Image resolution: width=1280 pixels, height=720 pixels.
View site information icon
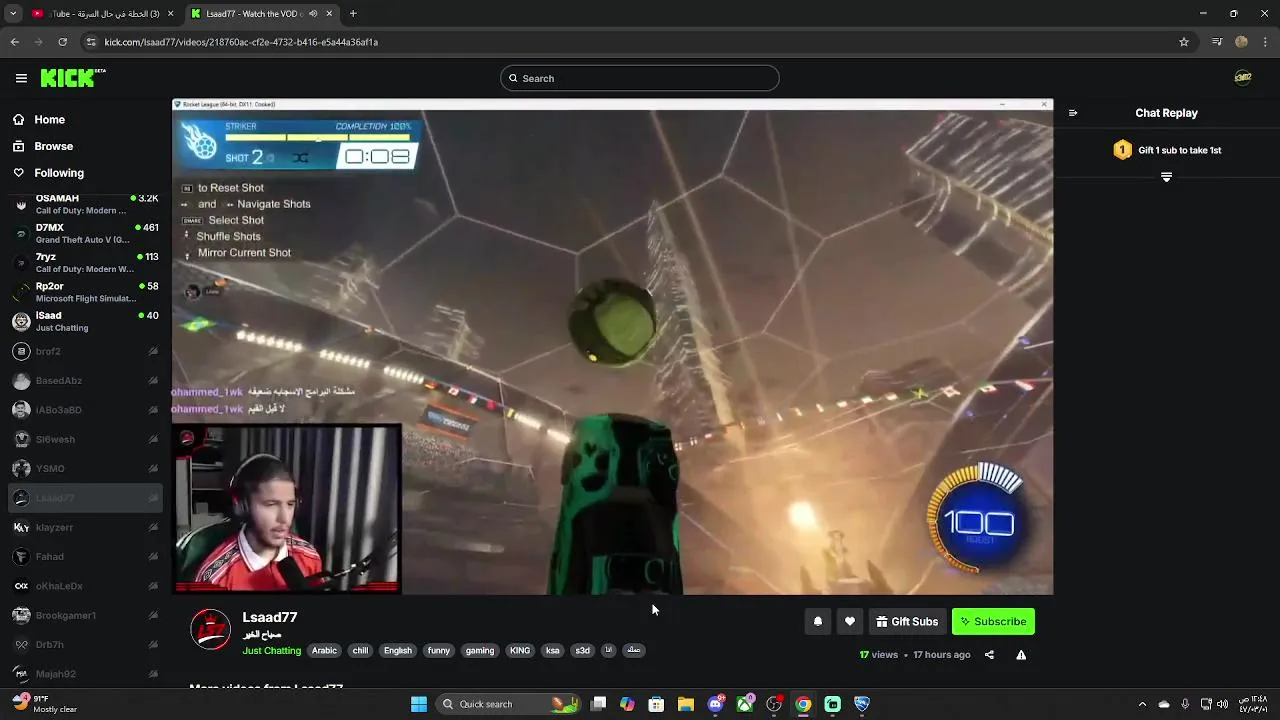pos(91,42)
